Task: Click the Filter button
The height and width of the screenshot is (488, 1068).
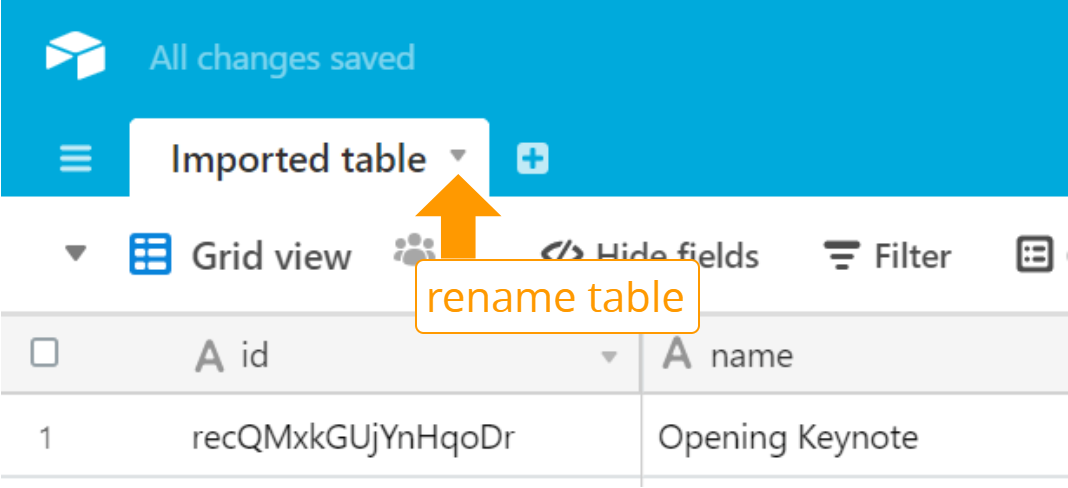Action: coord(887,256)
